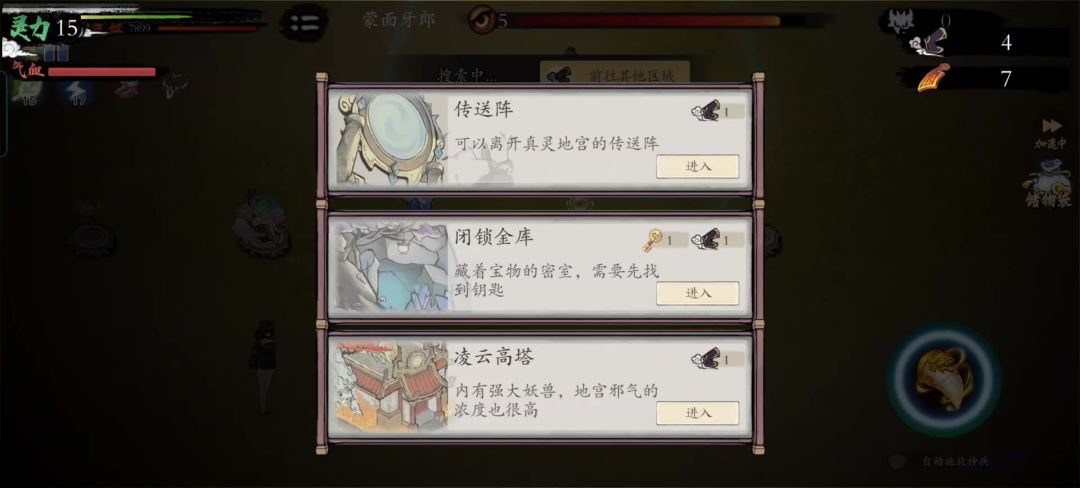Select the 前往其他区域 tab
1080x488 pixels.
(x=614, y=74)
